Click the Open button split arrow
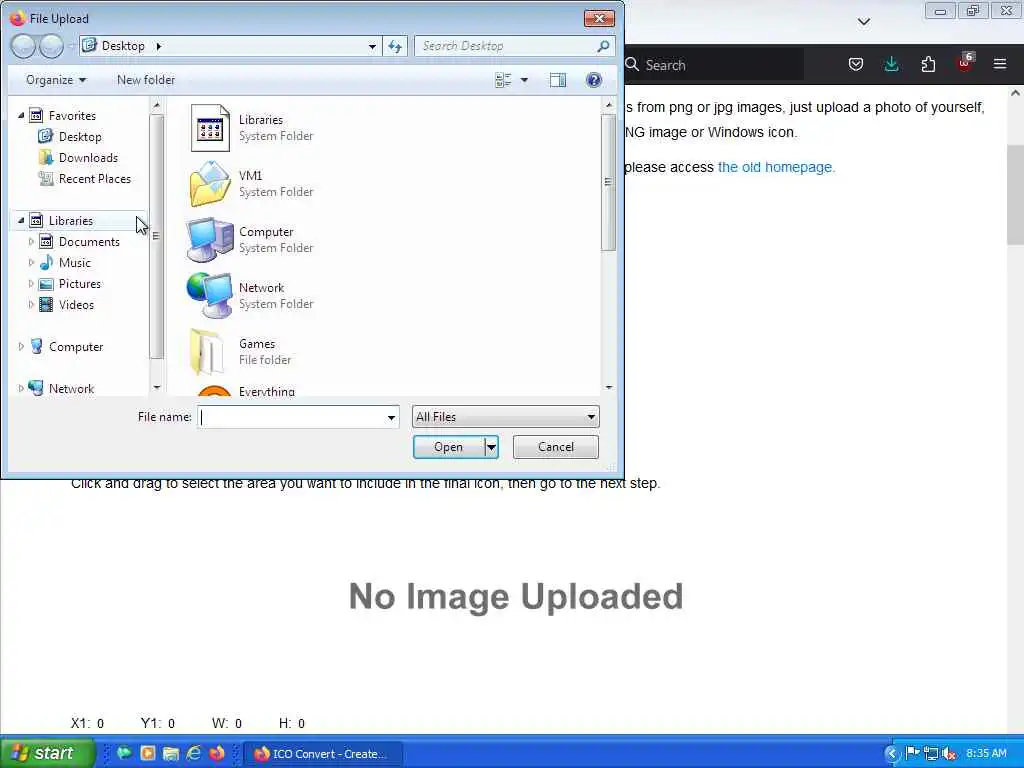 coord(491,447)
